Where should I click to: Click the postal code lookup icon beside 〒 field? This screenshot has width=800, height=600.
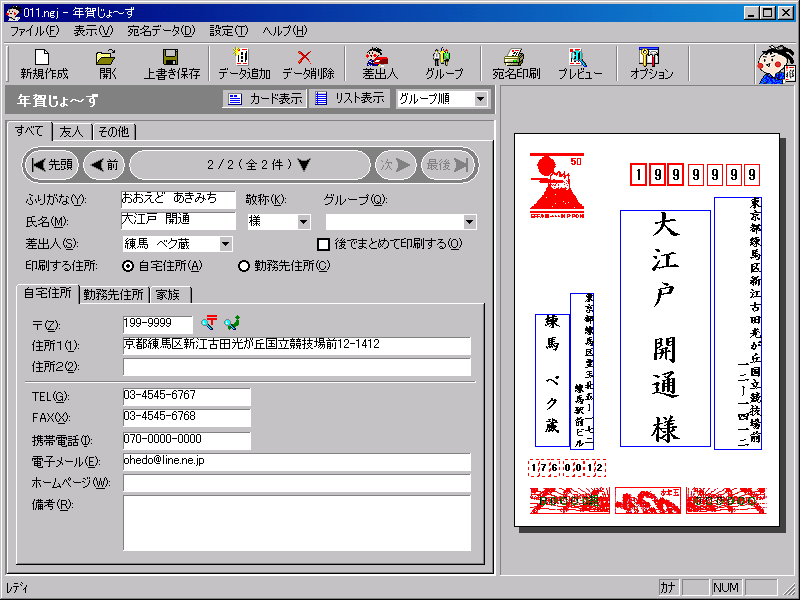tap(209, 323)
